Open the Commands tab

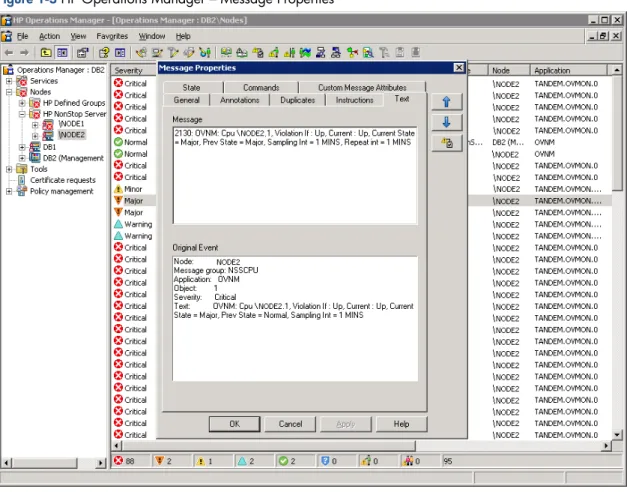tap(261, 87)
